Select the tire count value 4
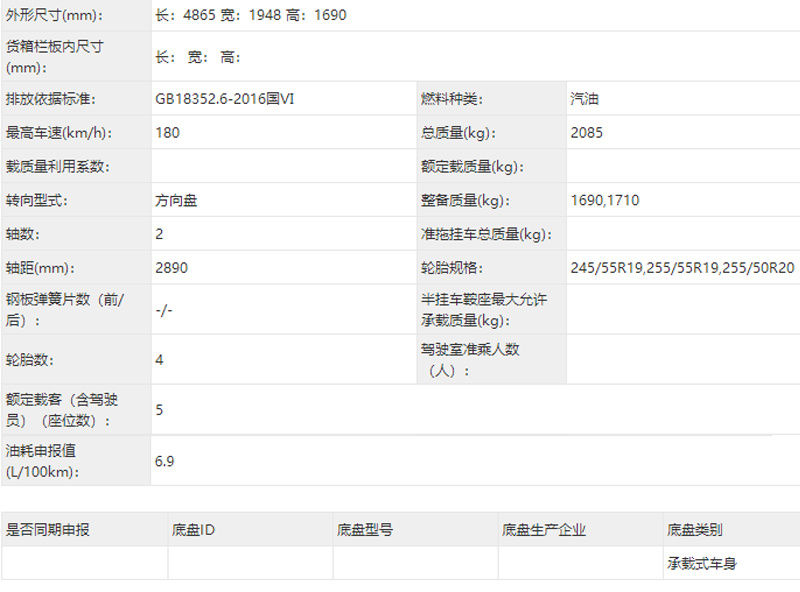This screenshot has width=800, height=592. (x=159, y=360)
